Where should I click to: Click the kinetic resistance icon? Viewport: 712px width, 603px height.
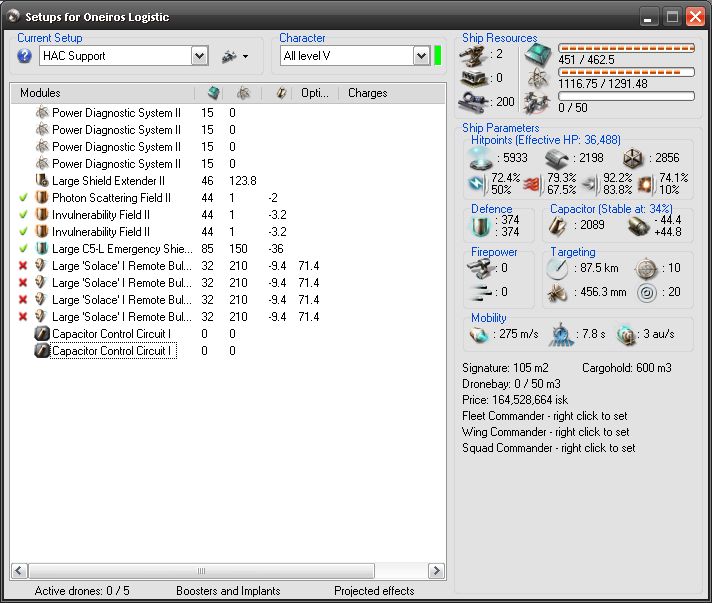(x=589, y=184)
